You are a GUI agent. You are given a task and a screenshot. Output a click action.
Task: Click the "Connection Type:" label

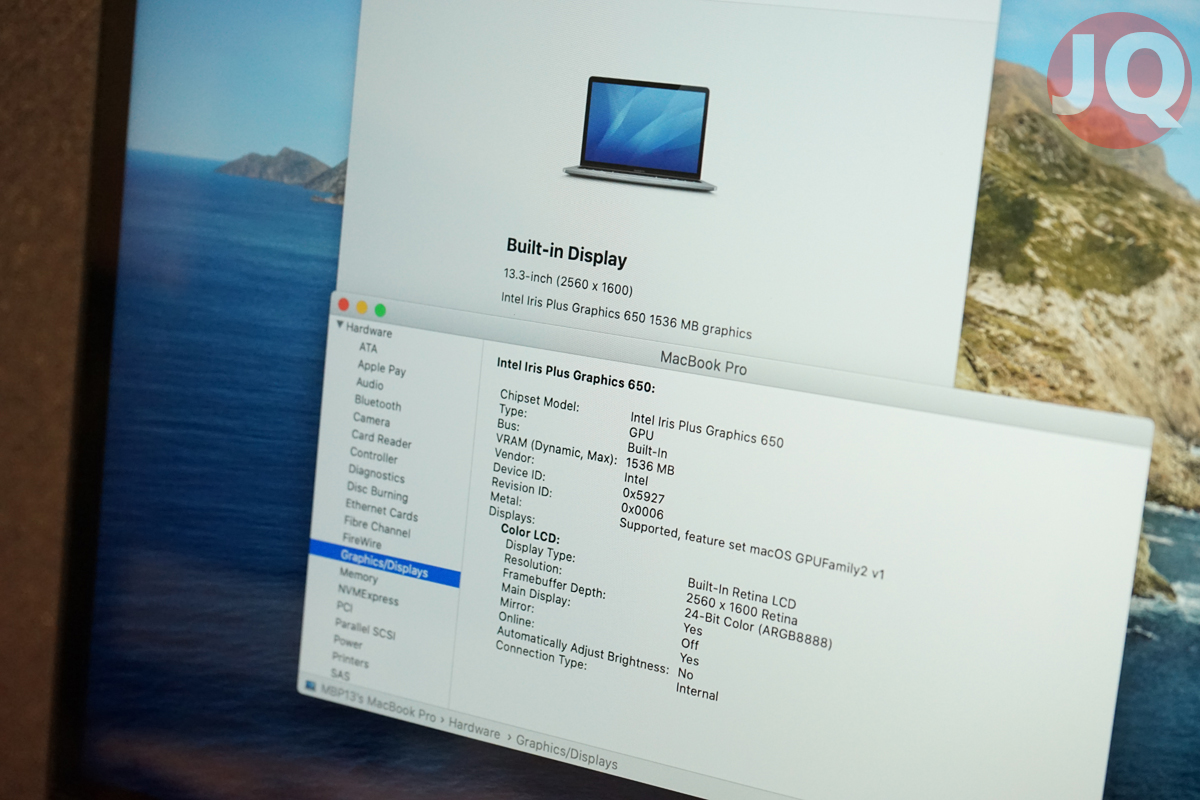tap(541, 654)
